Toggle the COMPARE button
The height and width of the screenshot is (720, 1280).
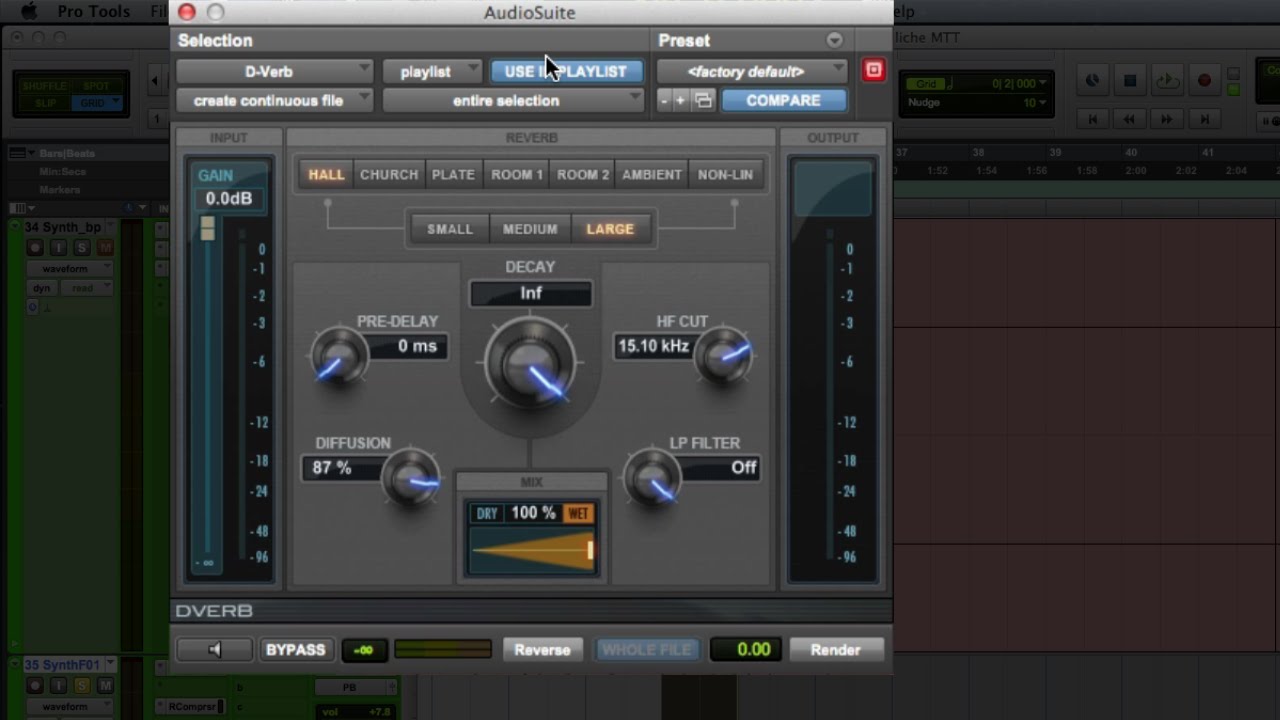[783, 100]
